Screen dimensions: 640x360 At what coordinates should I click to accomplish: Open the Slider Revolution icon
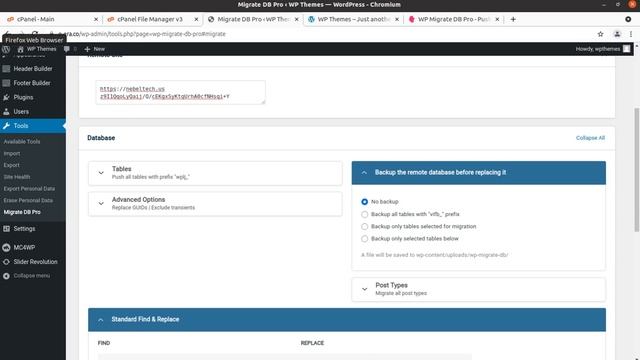(6, 262)
